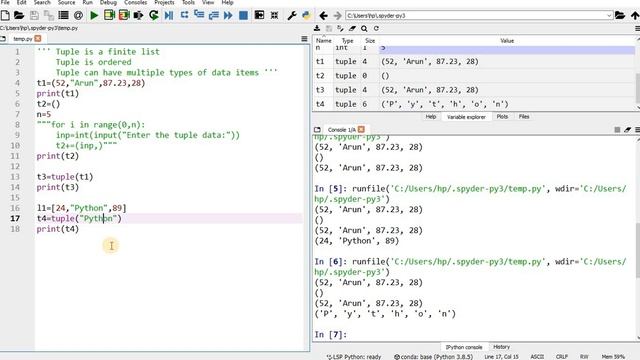Open the file list toolbar icon

tap(63, 16)
